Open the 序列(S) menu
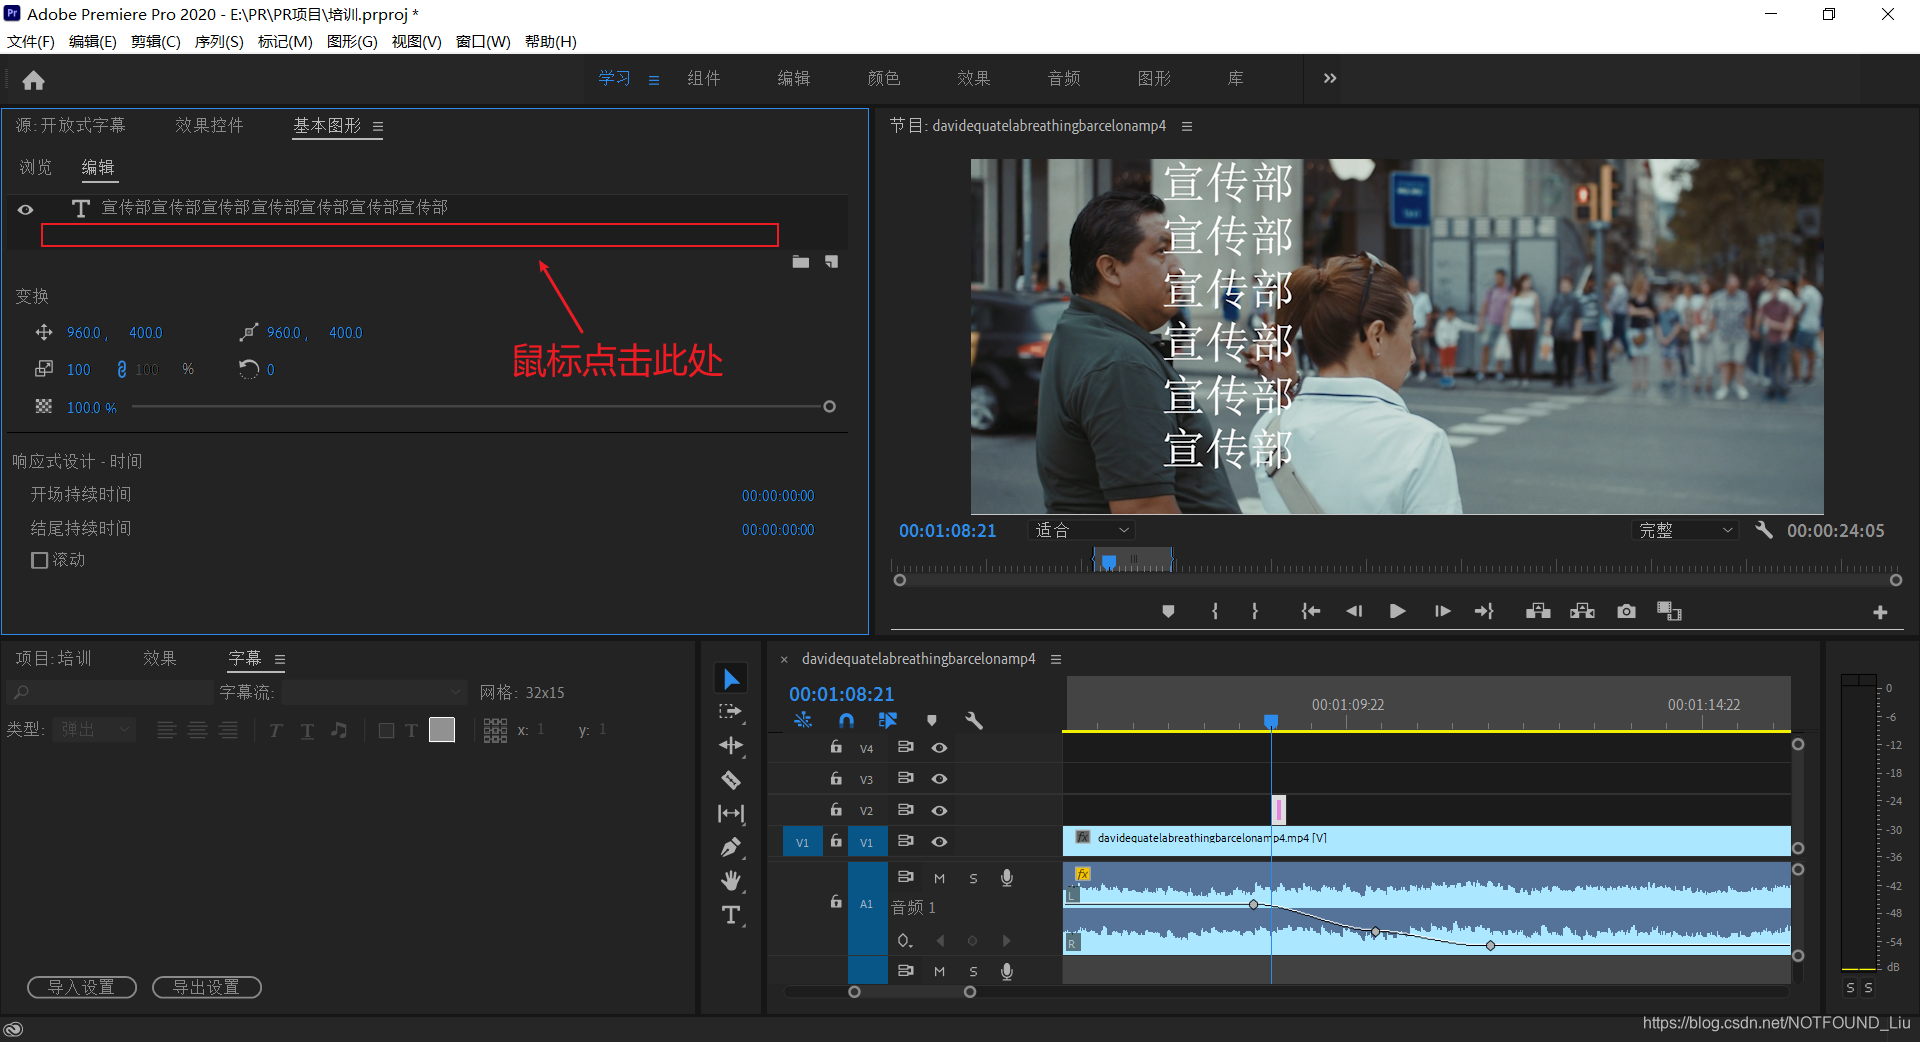This screenshot has height=1042, width=1920. pos(219,41)
